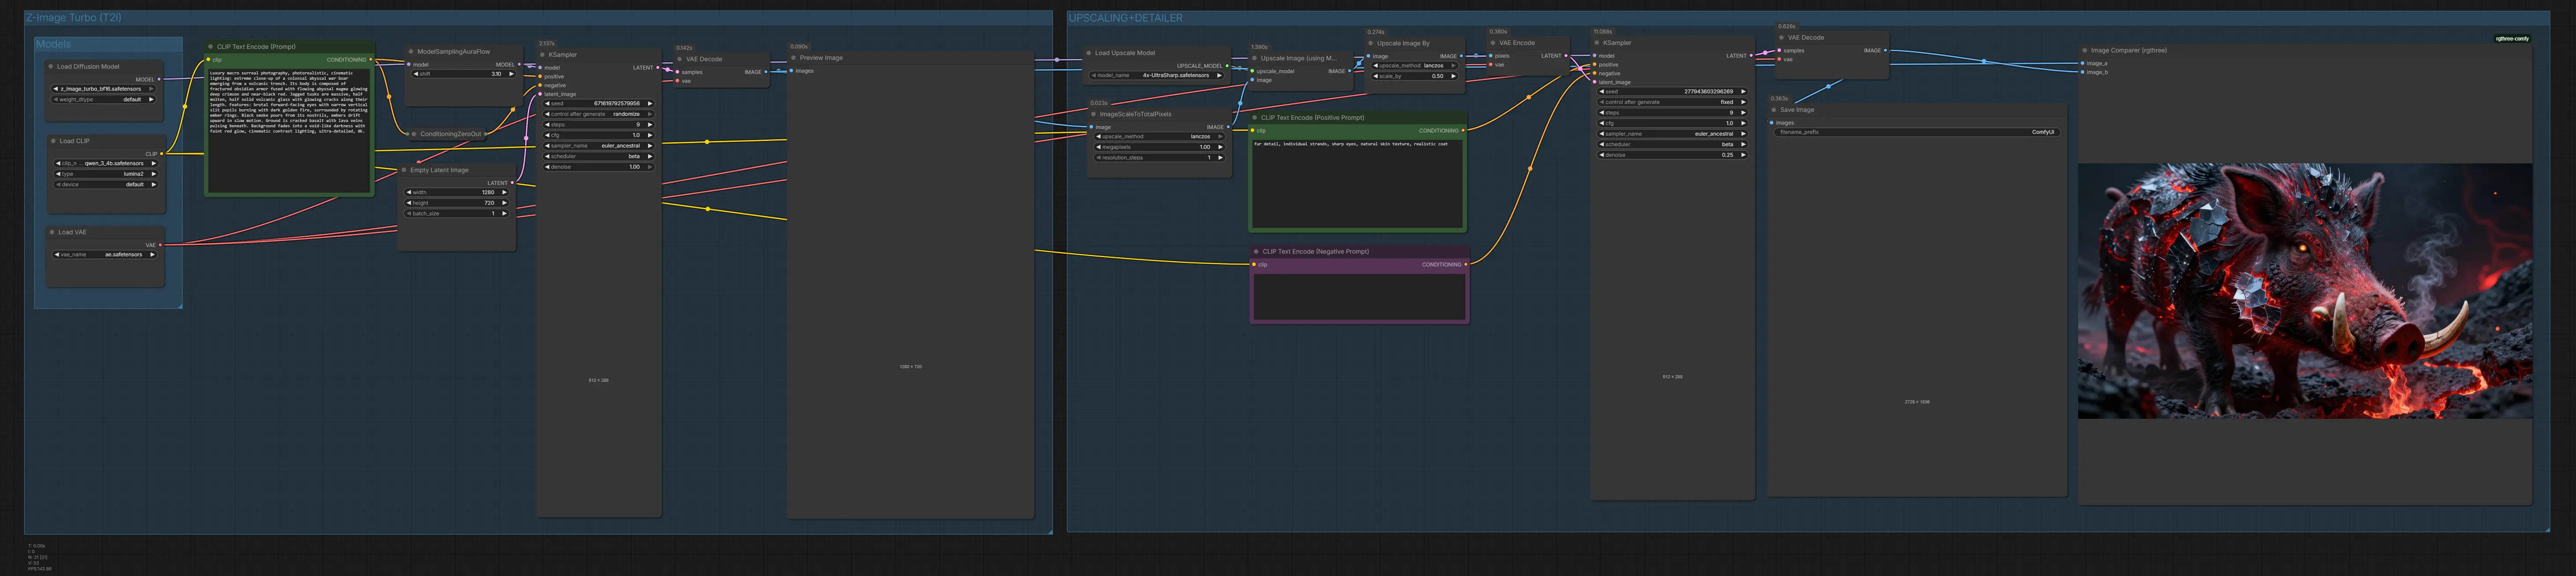Increase resolution_steps value
Viewport: 2576px width, 576px height.
coord(1220,158)
